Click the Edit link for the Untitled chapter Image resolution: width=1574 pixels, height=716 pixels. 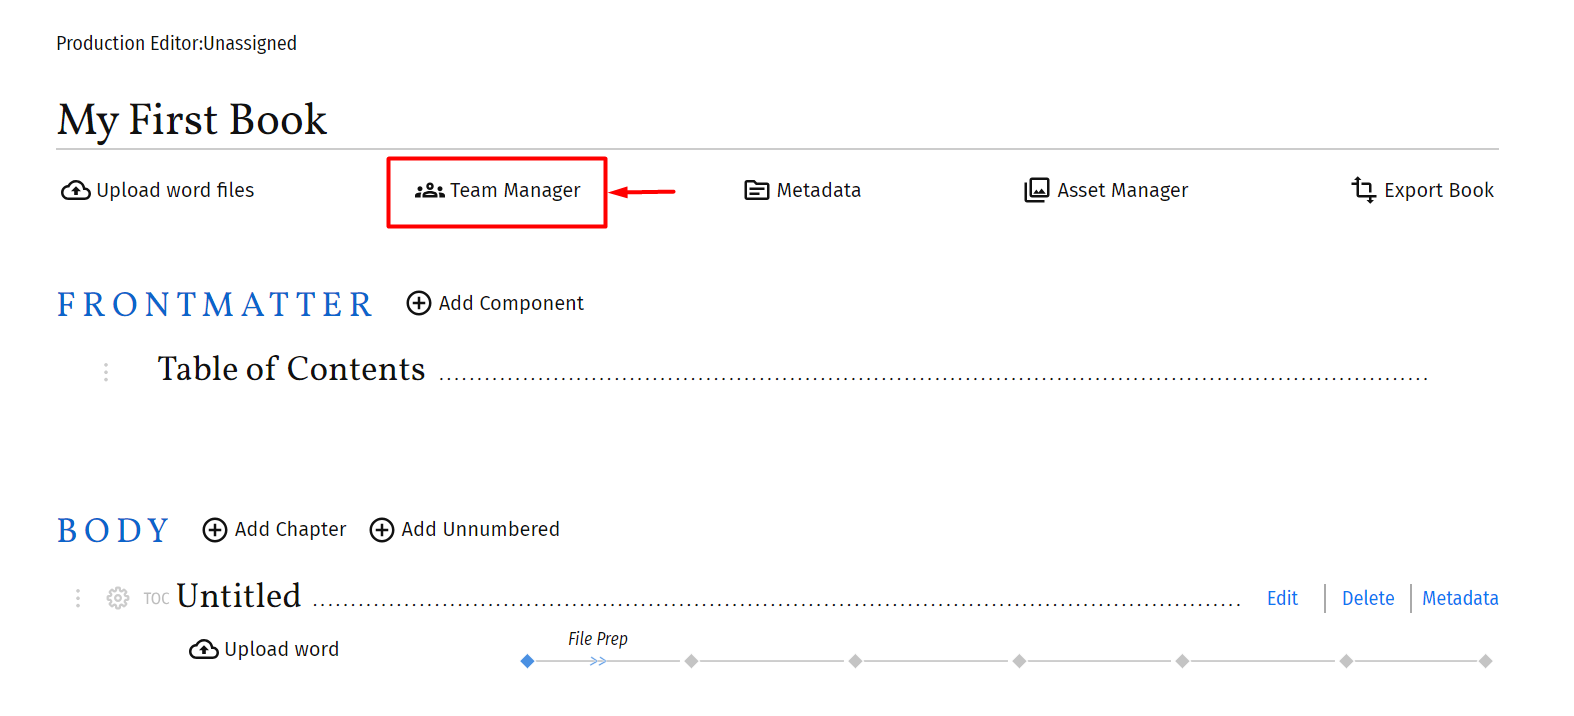tap(1282, 598)
